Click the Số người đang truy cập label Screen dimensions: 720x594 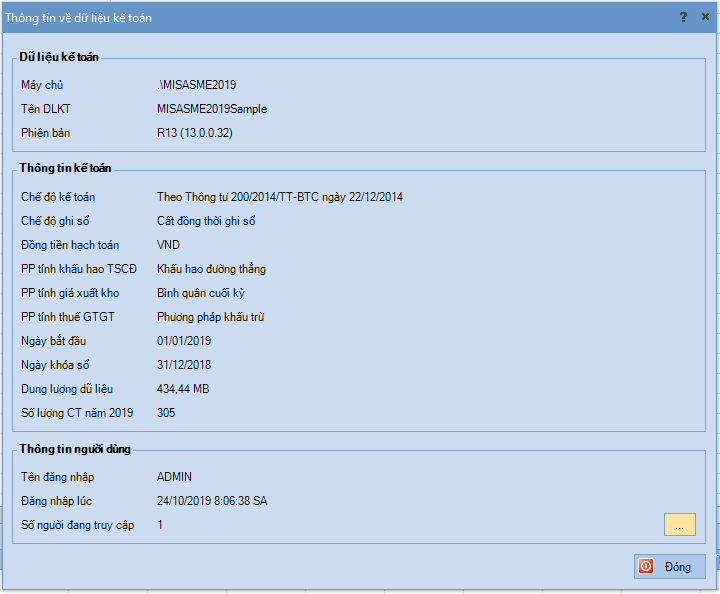point(78,525)
